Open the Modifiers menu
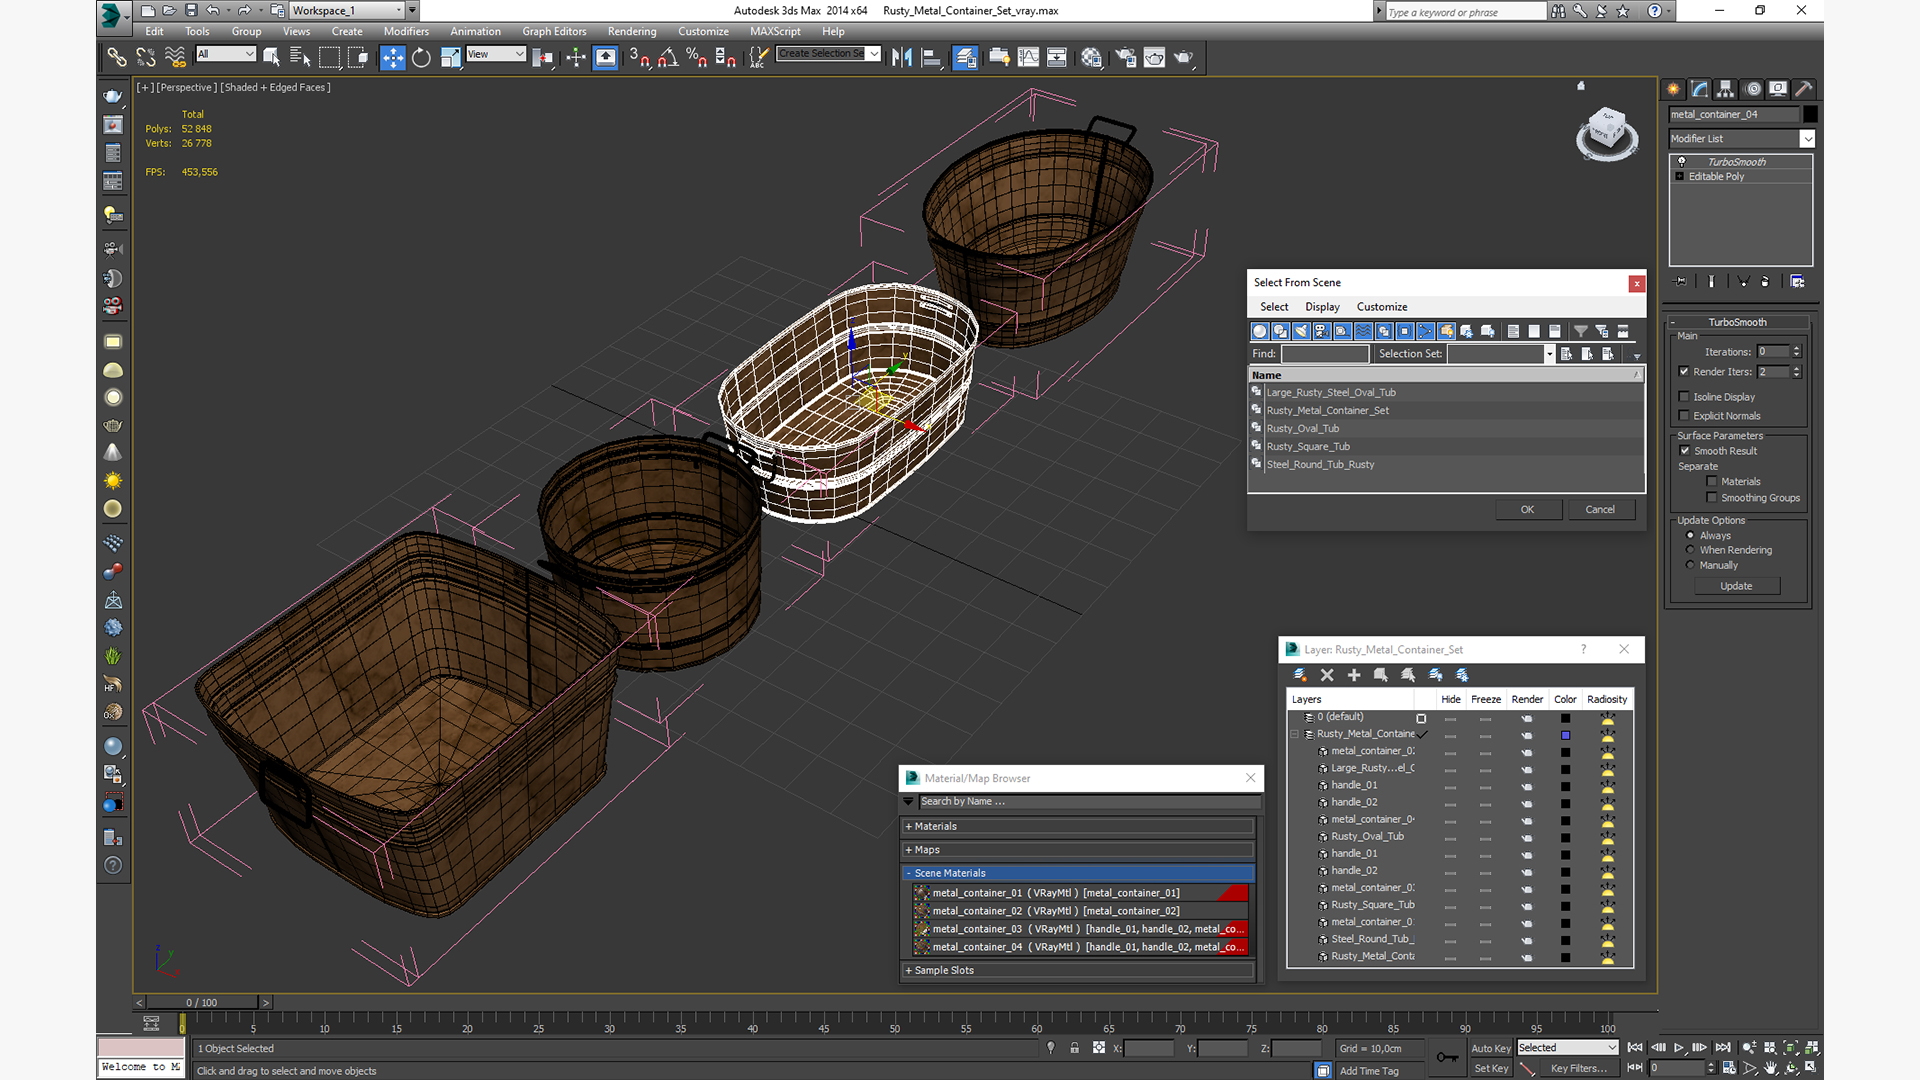The image size is (1920, 1080). pyautogui.click(x=406, y=31)
